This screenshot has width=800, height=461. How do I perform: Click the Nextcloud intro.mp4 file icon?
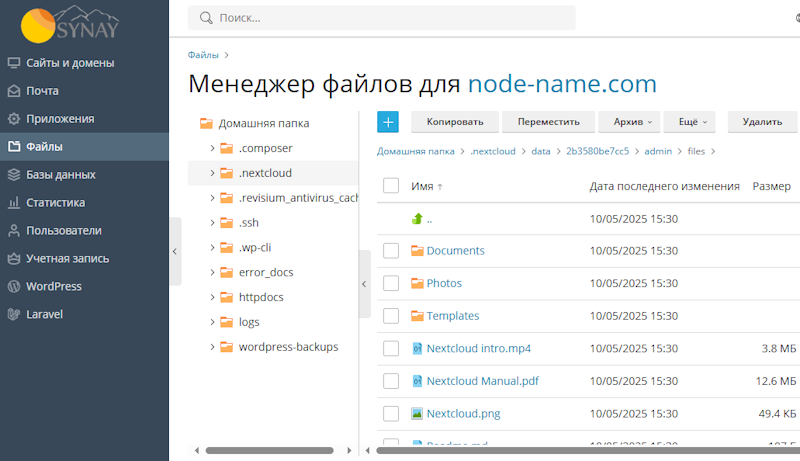coord(417,348)
